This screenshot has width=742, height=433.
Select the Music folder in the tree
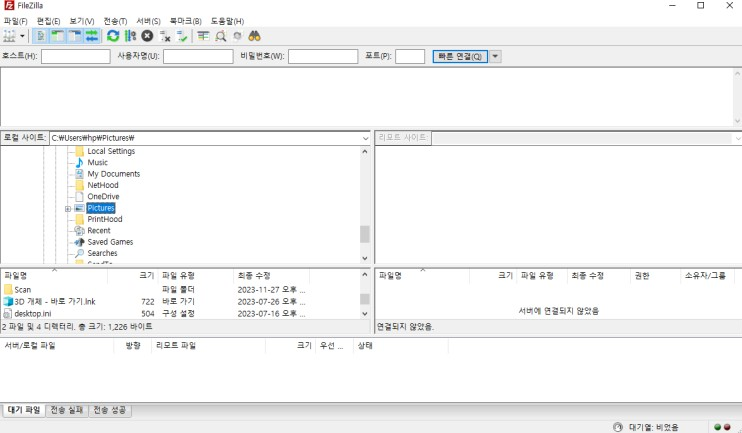[97, 162]
